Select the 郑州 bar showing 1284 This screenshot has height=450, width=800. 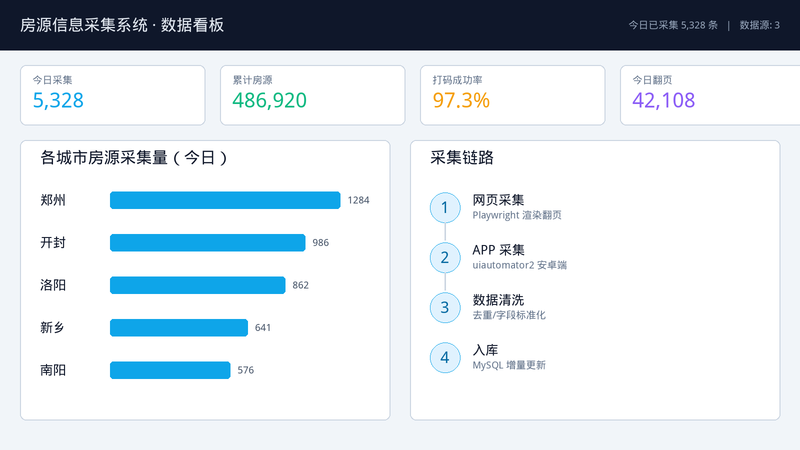(x=225, y=200)
